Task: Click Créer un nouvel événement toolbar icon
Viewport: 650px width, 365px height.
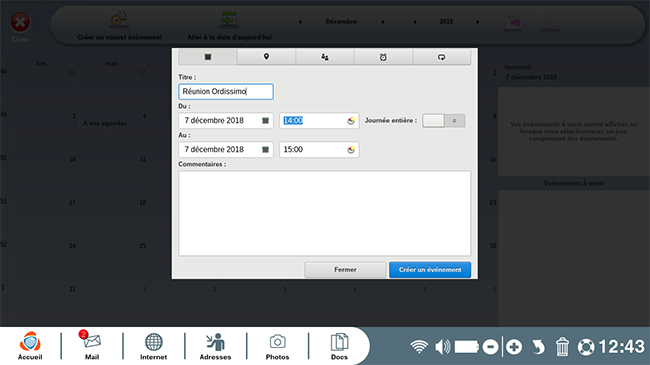Action: (x=119, y=19)
